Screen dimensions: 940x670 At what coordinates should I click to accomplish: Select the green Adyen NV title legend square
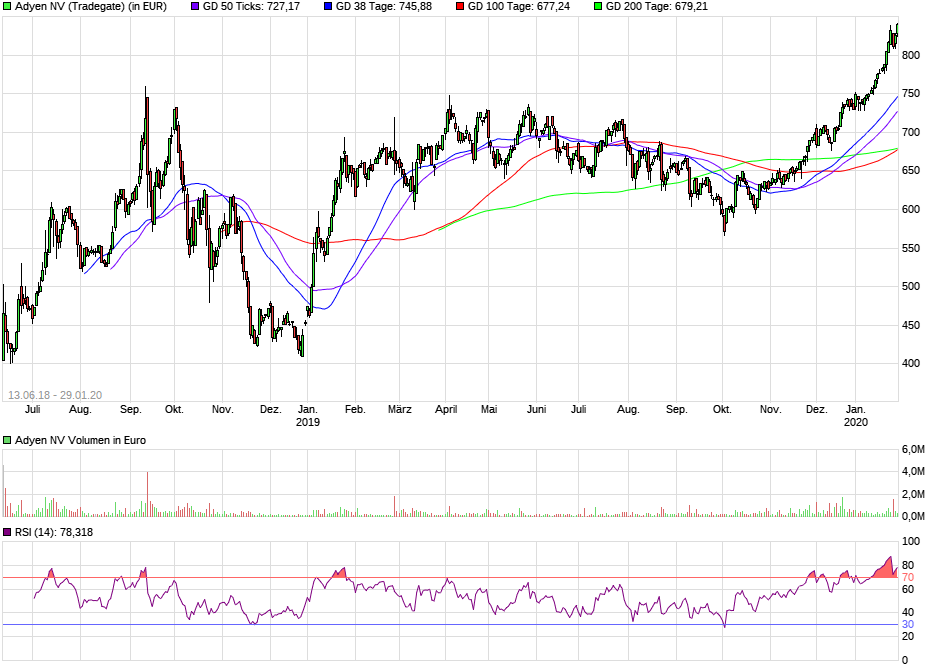[x=7, y=7]
